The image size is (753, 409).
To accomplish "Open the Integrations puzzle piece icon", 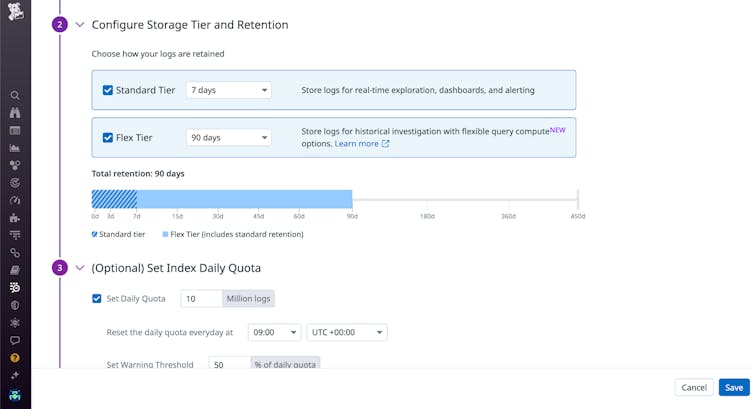I will coord(15,217).
